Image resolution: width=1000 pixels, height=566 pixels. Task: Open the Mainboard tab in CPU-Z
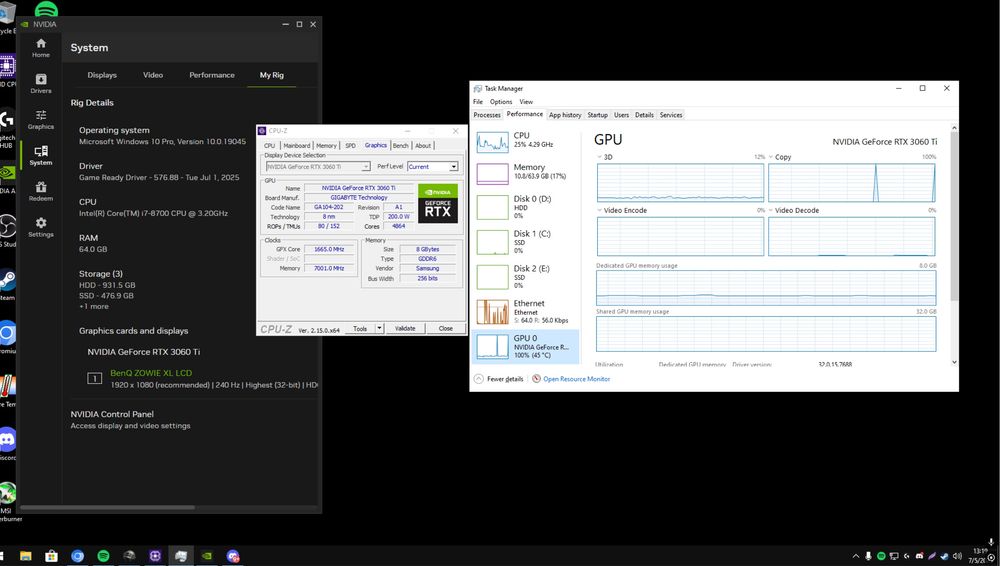pyautogui.click(x=297, y=145)
